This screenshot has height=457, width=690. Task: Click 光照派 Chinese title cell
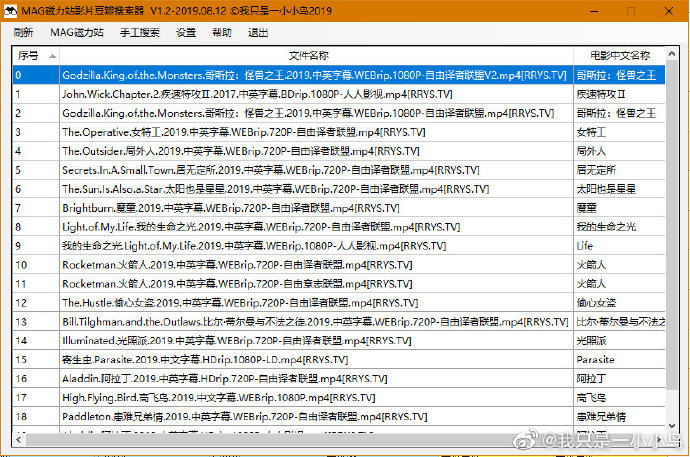pyautogui.click(x=619, y=340)
